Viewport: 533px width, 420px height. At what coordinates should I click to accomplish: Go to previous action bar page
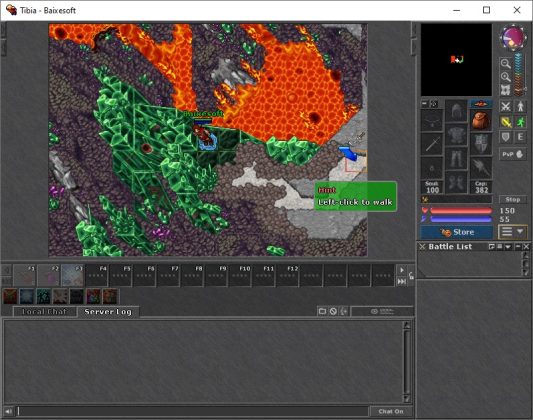tap(6, 270)
